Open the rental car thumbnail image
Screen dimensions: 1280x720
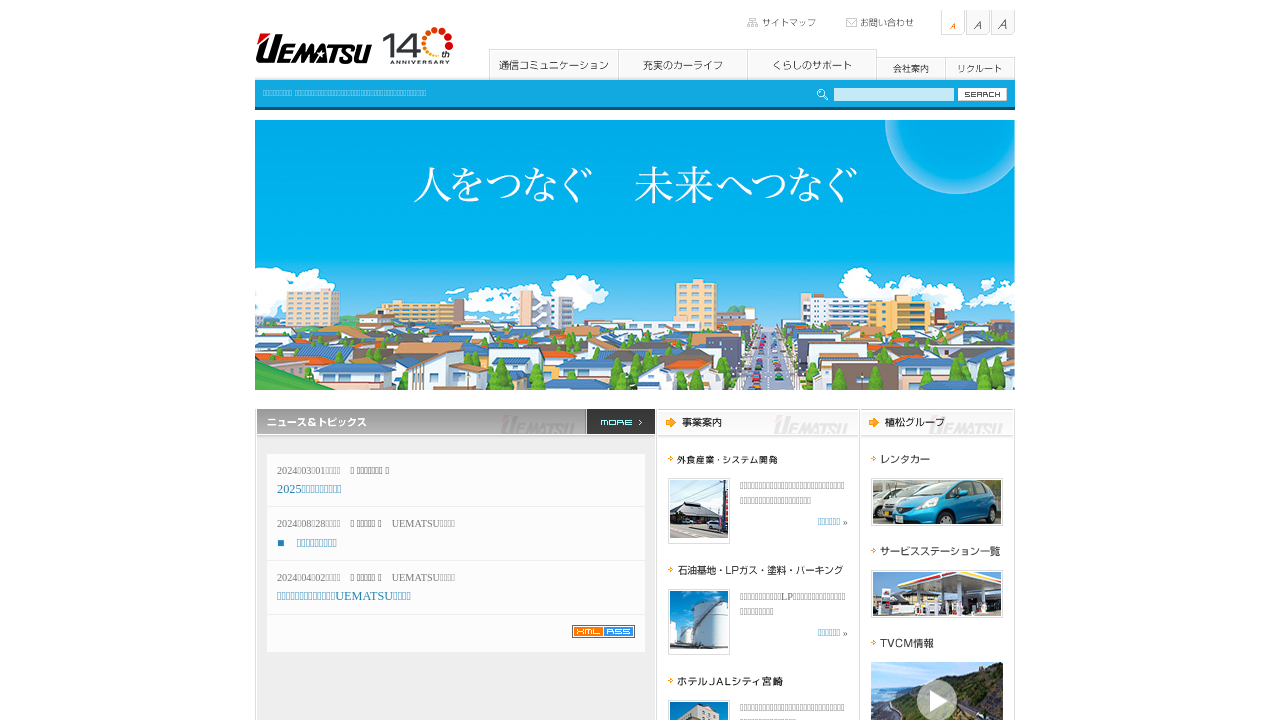(x=936, y=502)
